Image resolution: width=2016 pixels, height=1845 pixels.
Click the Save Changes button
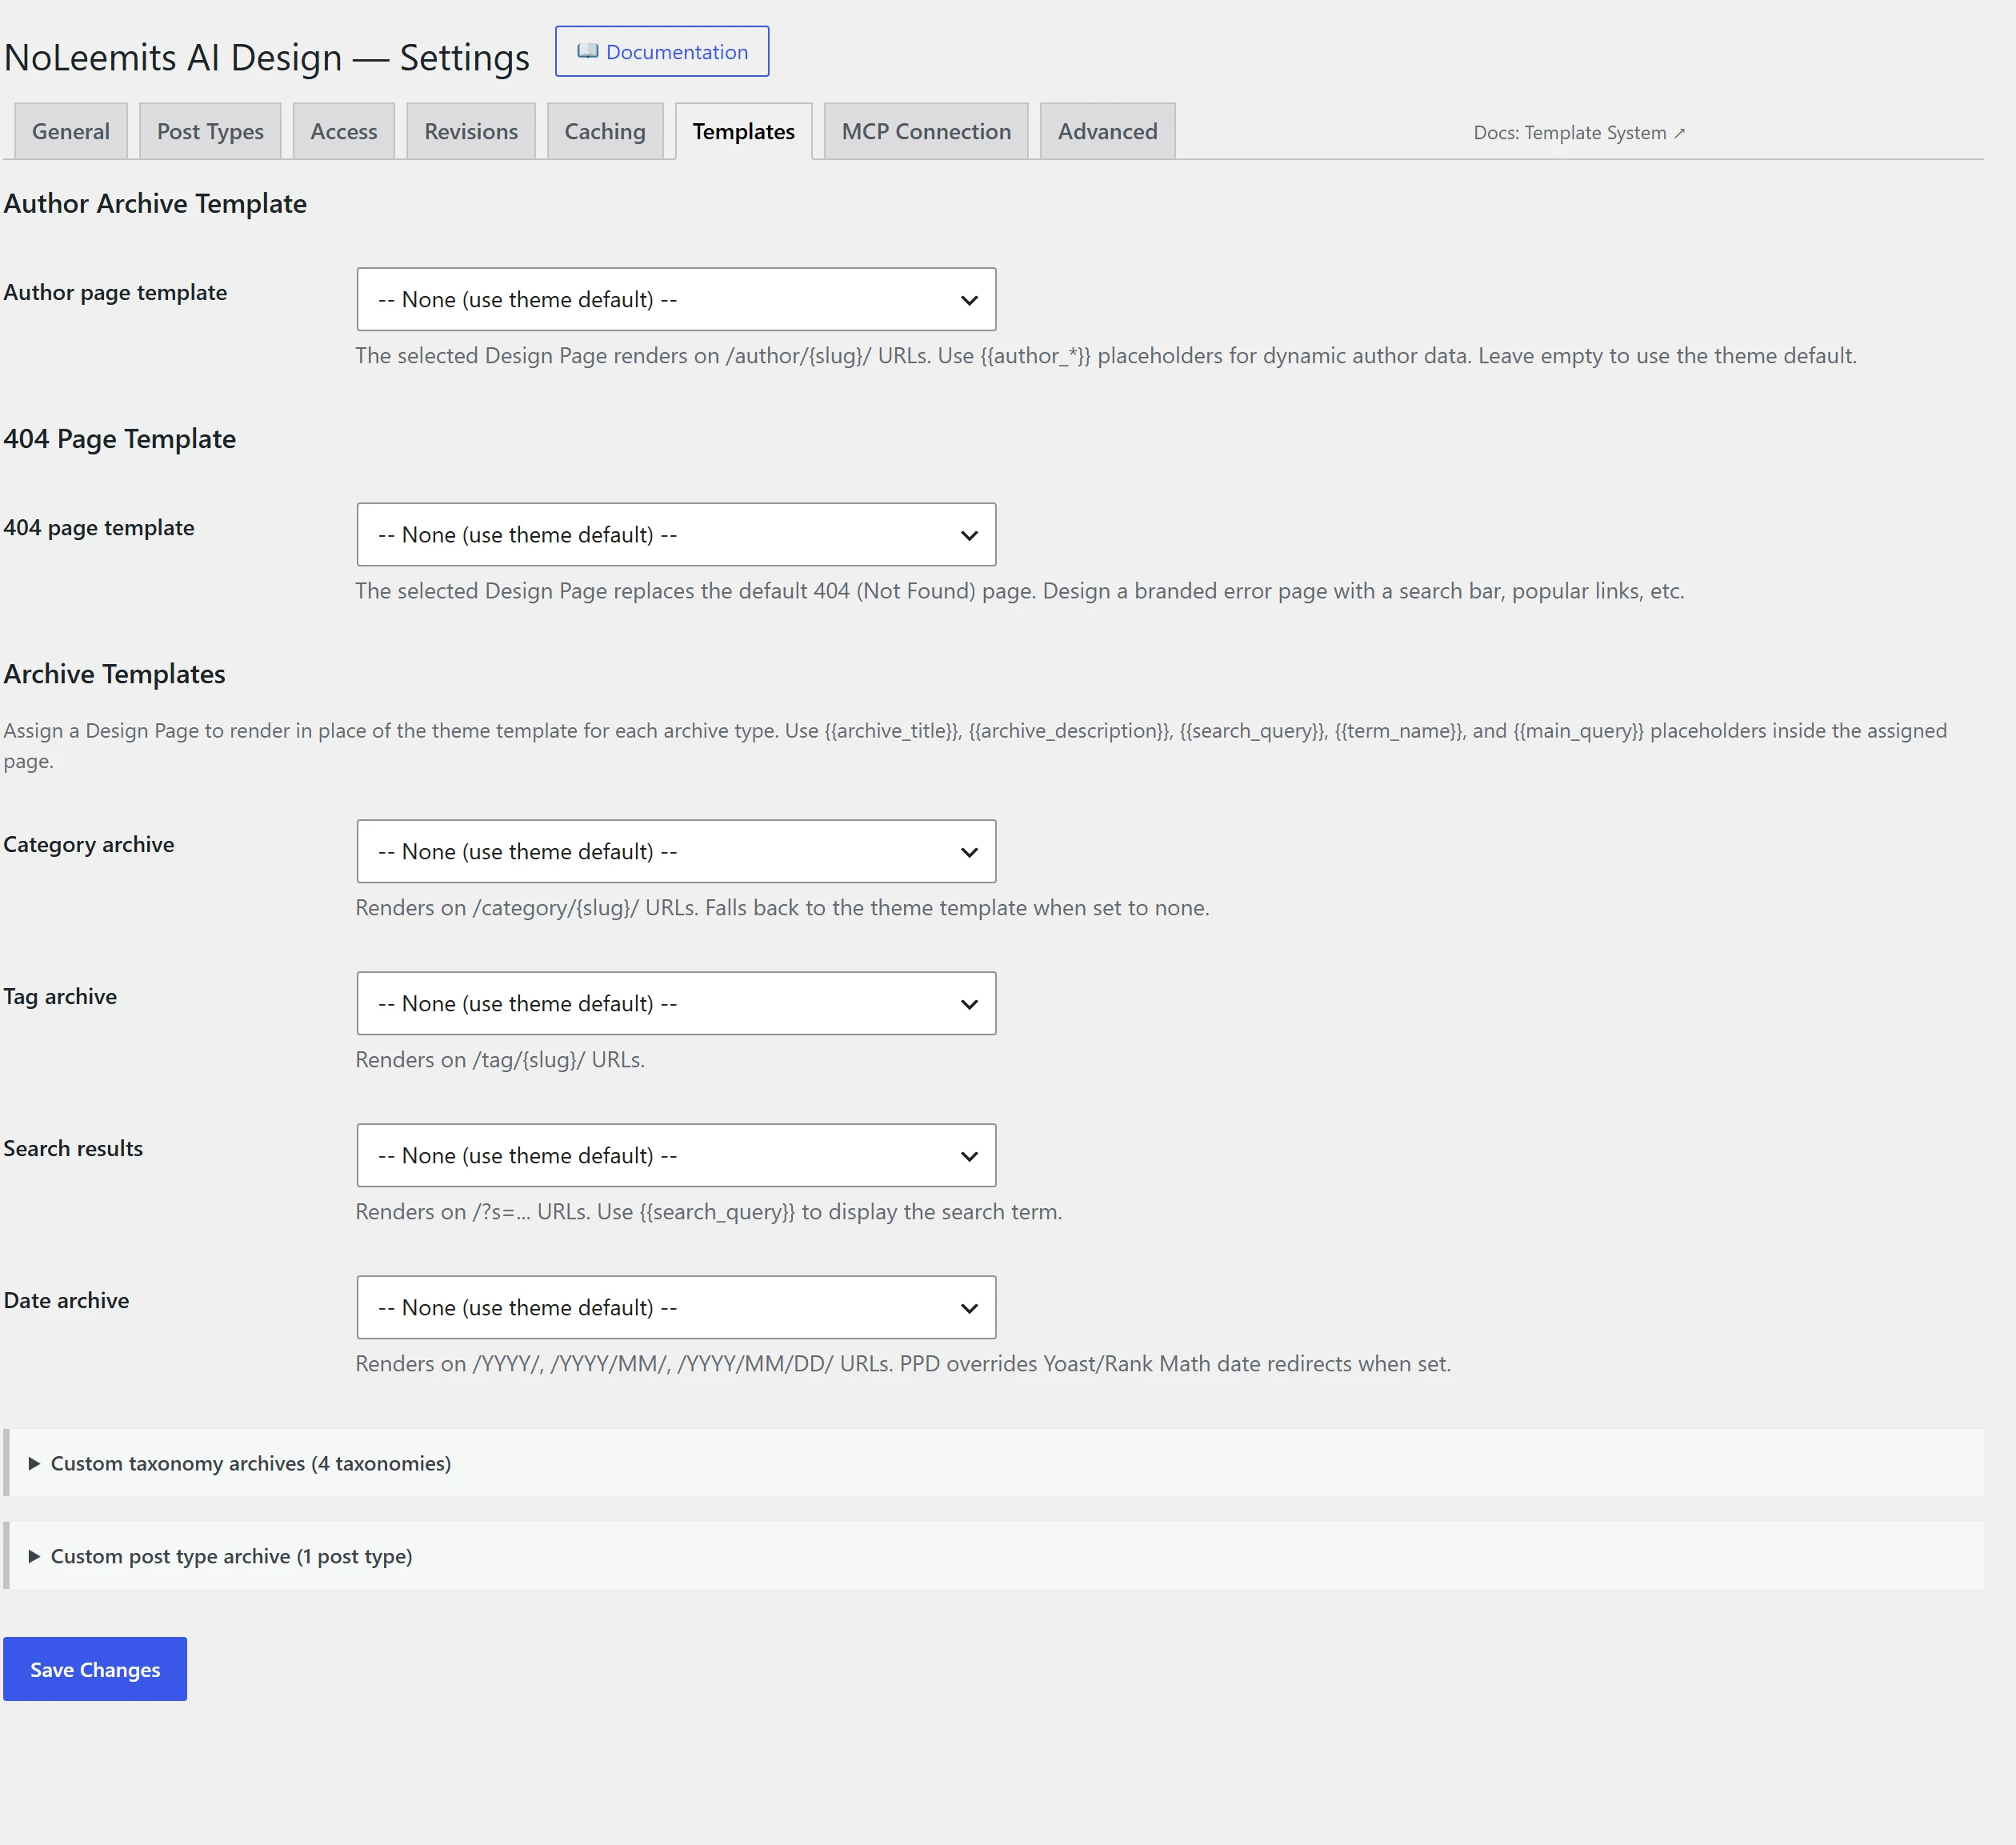(x=95, y=1669)
